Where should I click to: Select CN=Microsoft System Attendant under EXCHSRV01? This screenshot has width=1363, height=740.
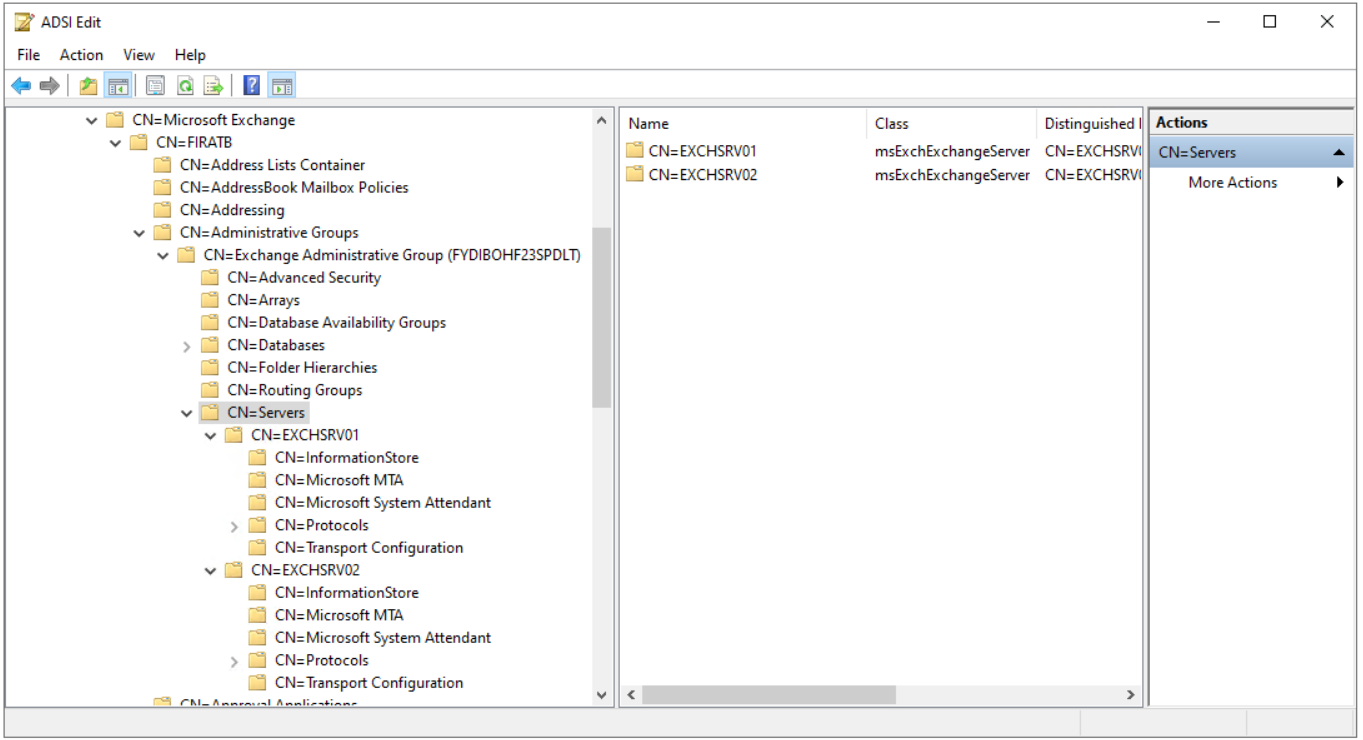click(383, 502)
